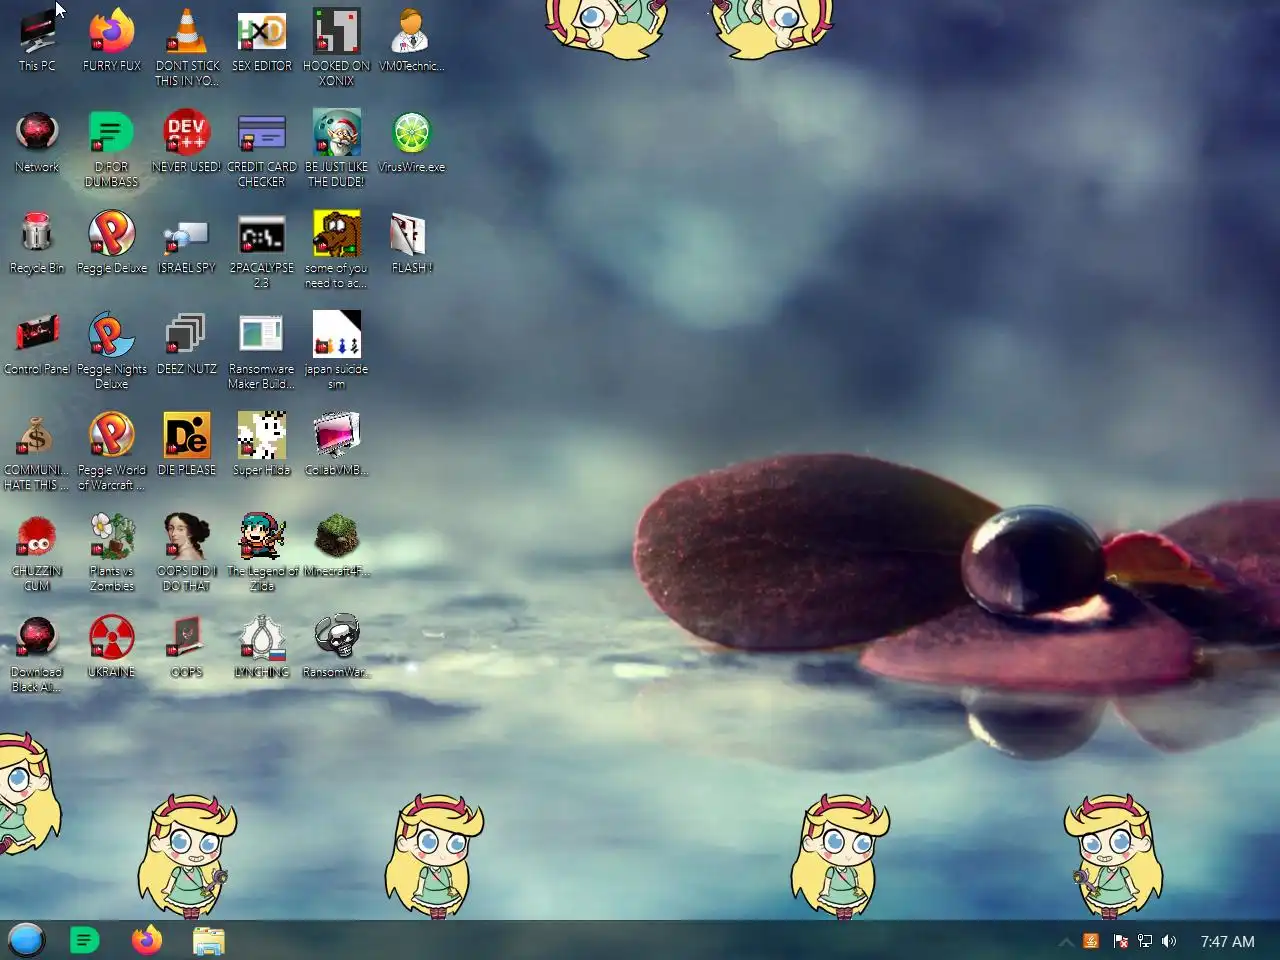Select the japan suicide sim icon
The height and width of the screenshot is (960, 1280).
(x=337, y=350)
